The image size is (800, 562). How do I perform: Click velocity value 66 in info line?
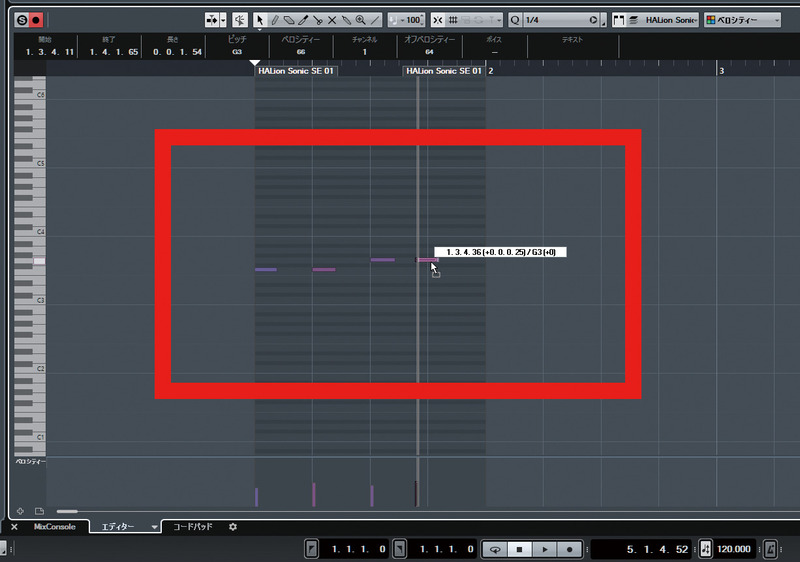[x=301, y=52]
